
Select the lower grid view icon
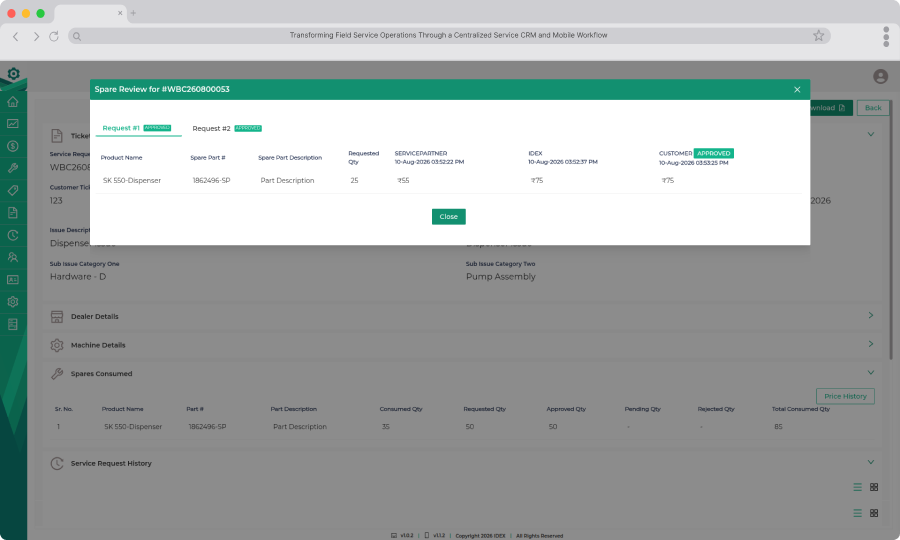coord(874,513)
